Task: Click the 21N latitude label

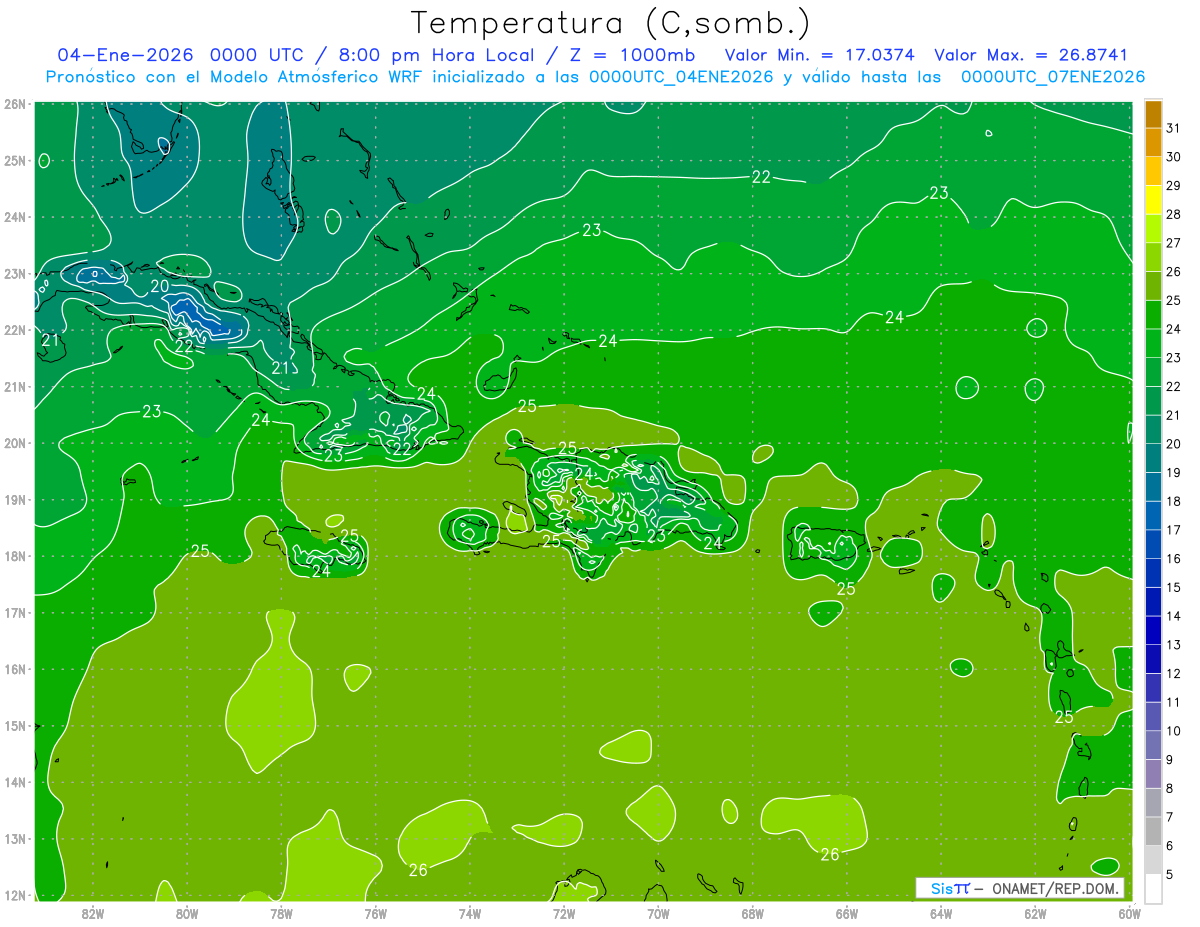Action: [x=14, y=387]
